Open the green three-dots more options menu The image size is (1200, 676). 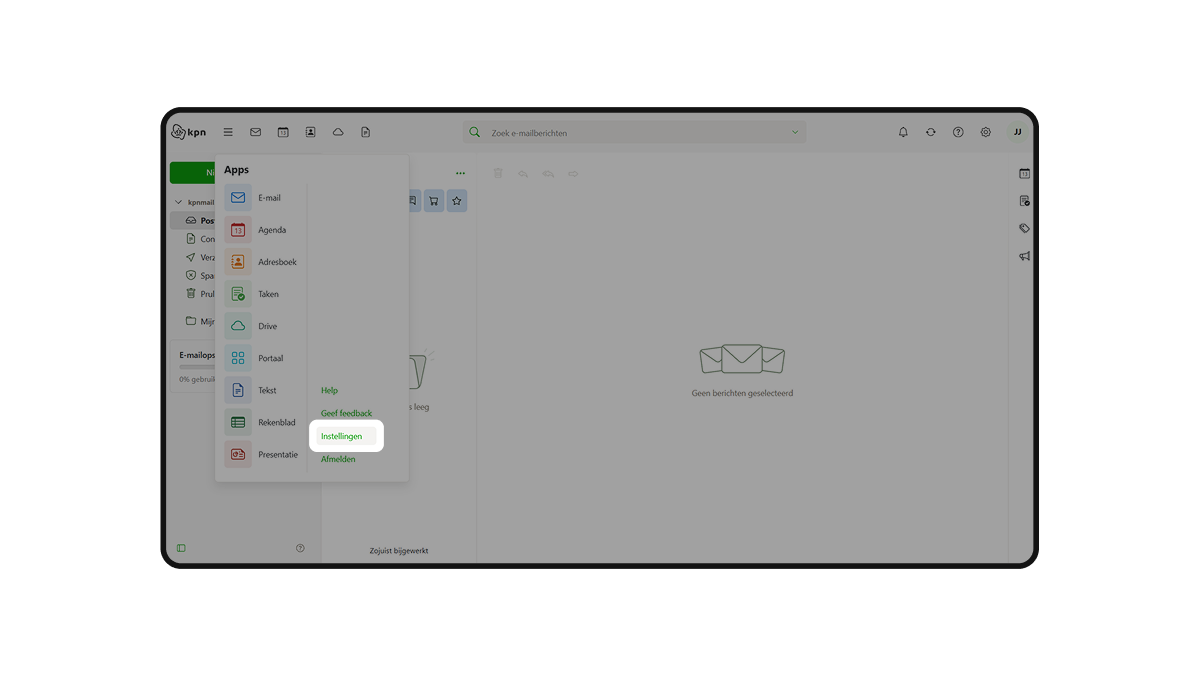point(460,174)
